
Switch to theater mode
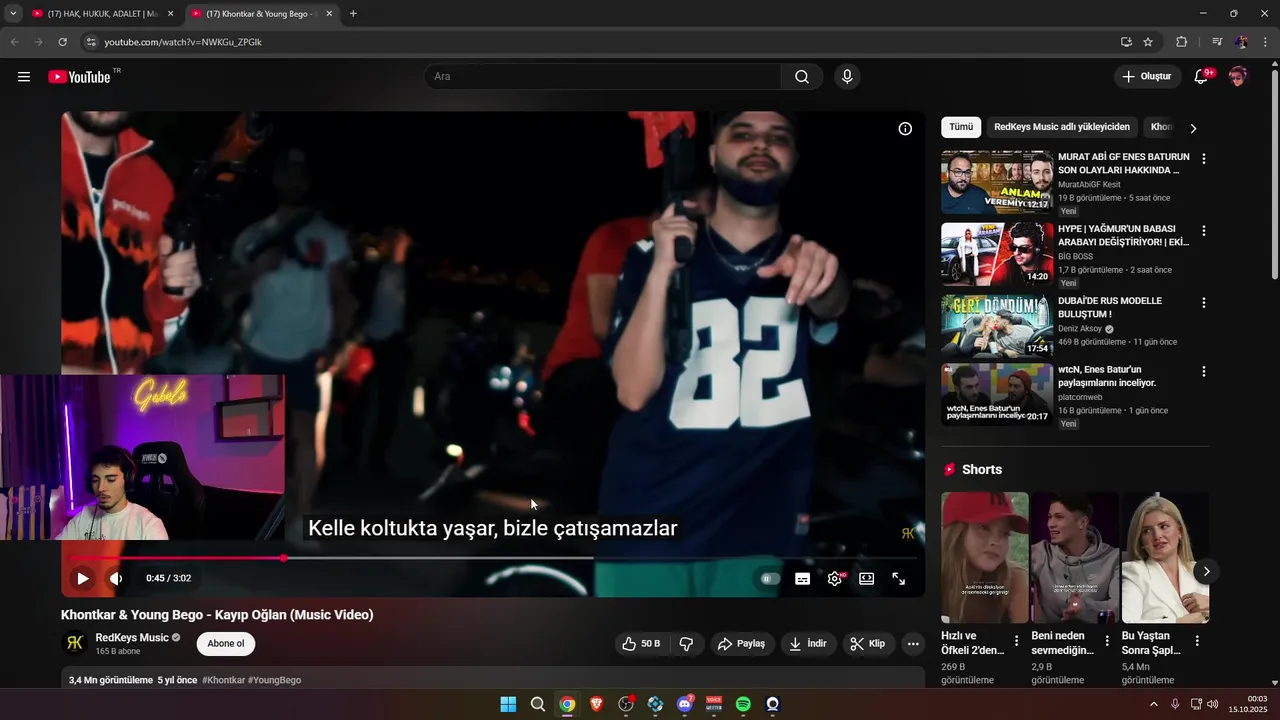pyautogui.click(x=867, y=578)
